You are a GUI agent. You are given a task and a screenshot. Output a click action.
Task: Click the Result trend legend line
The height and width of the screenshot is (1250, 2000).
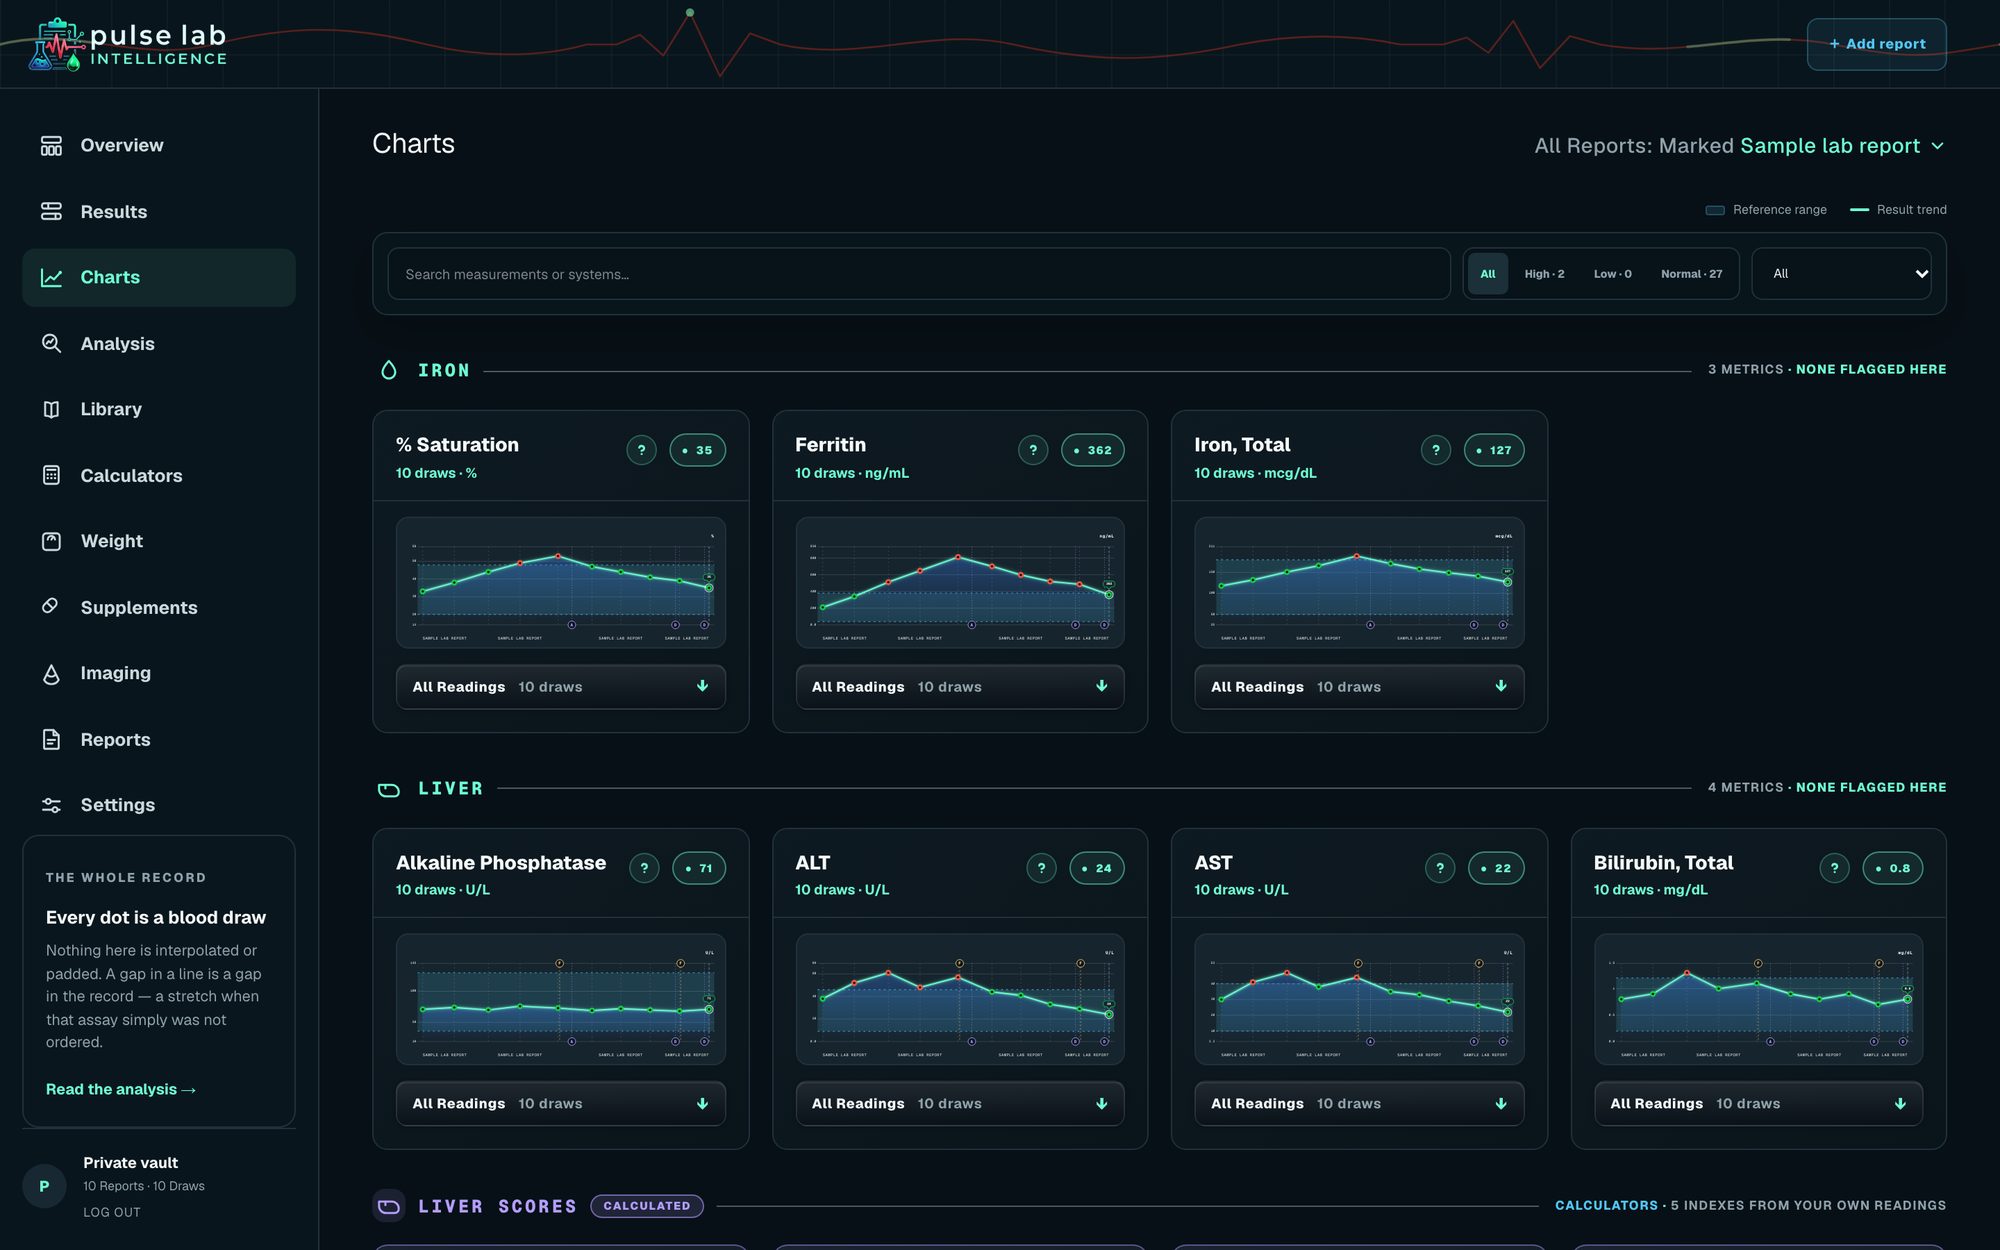pos(1859,210)
